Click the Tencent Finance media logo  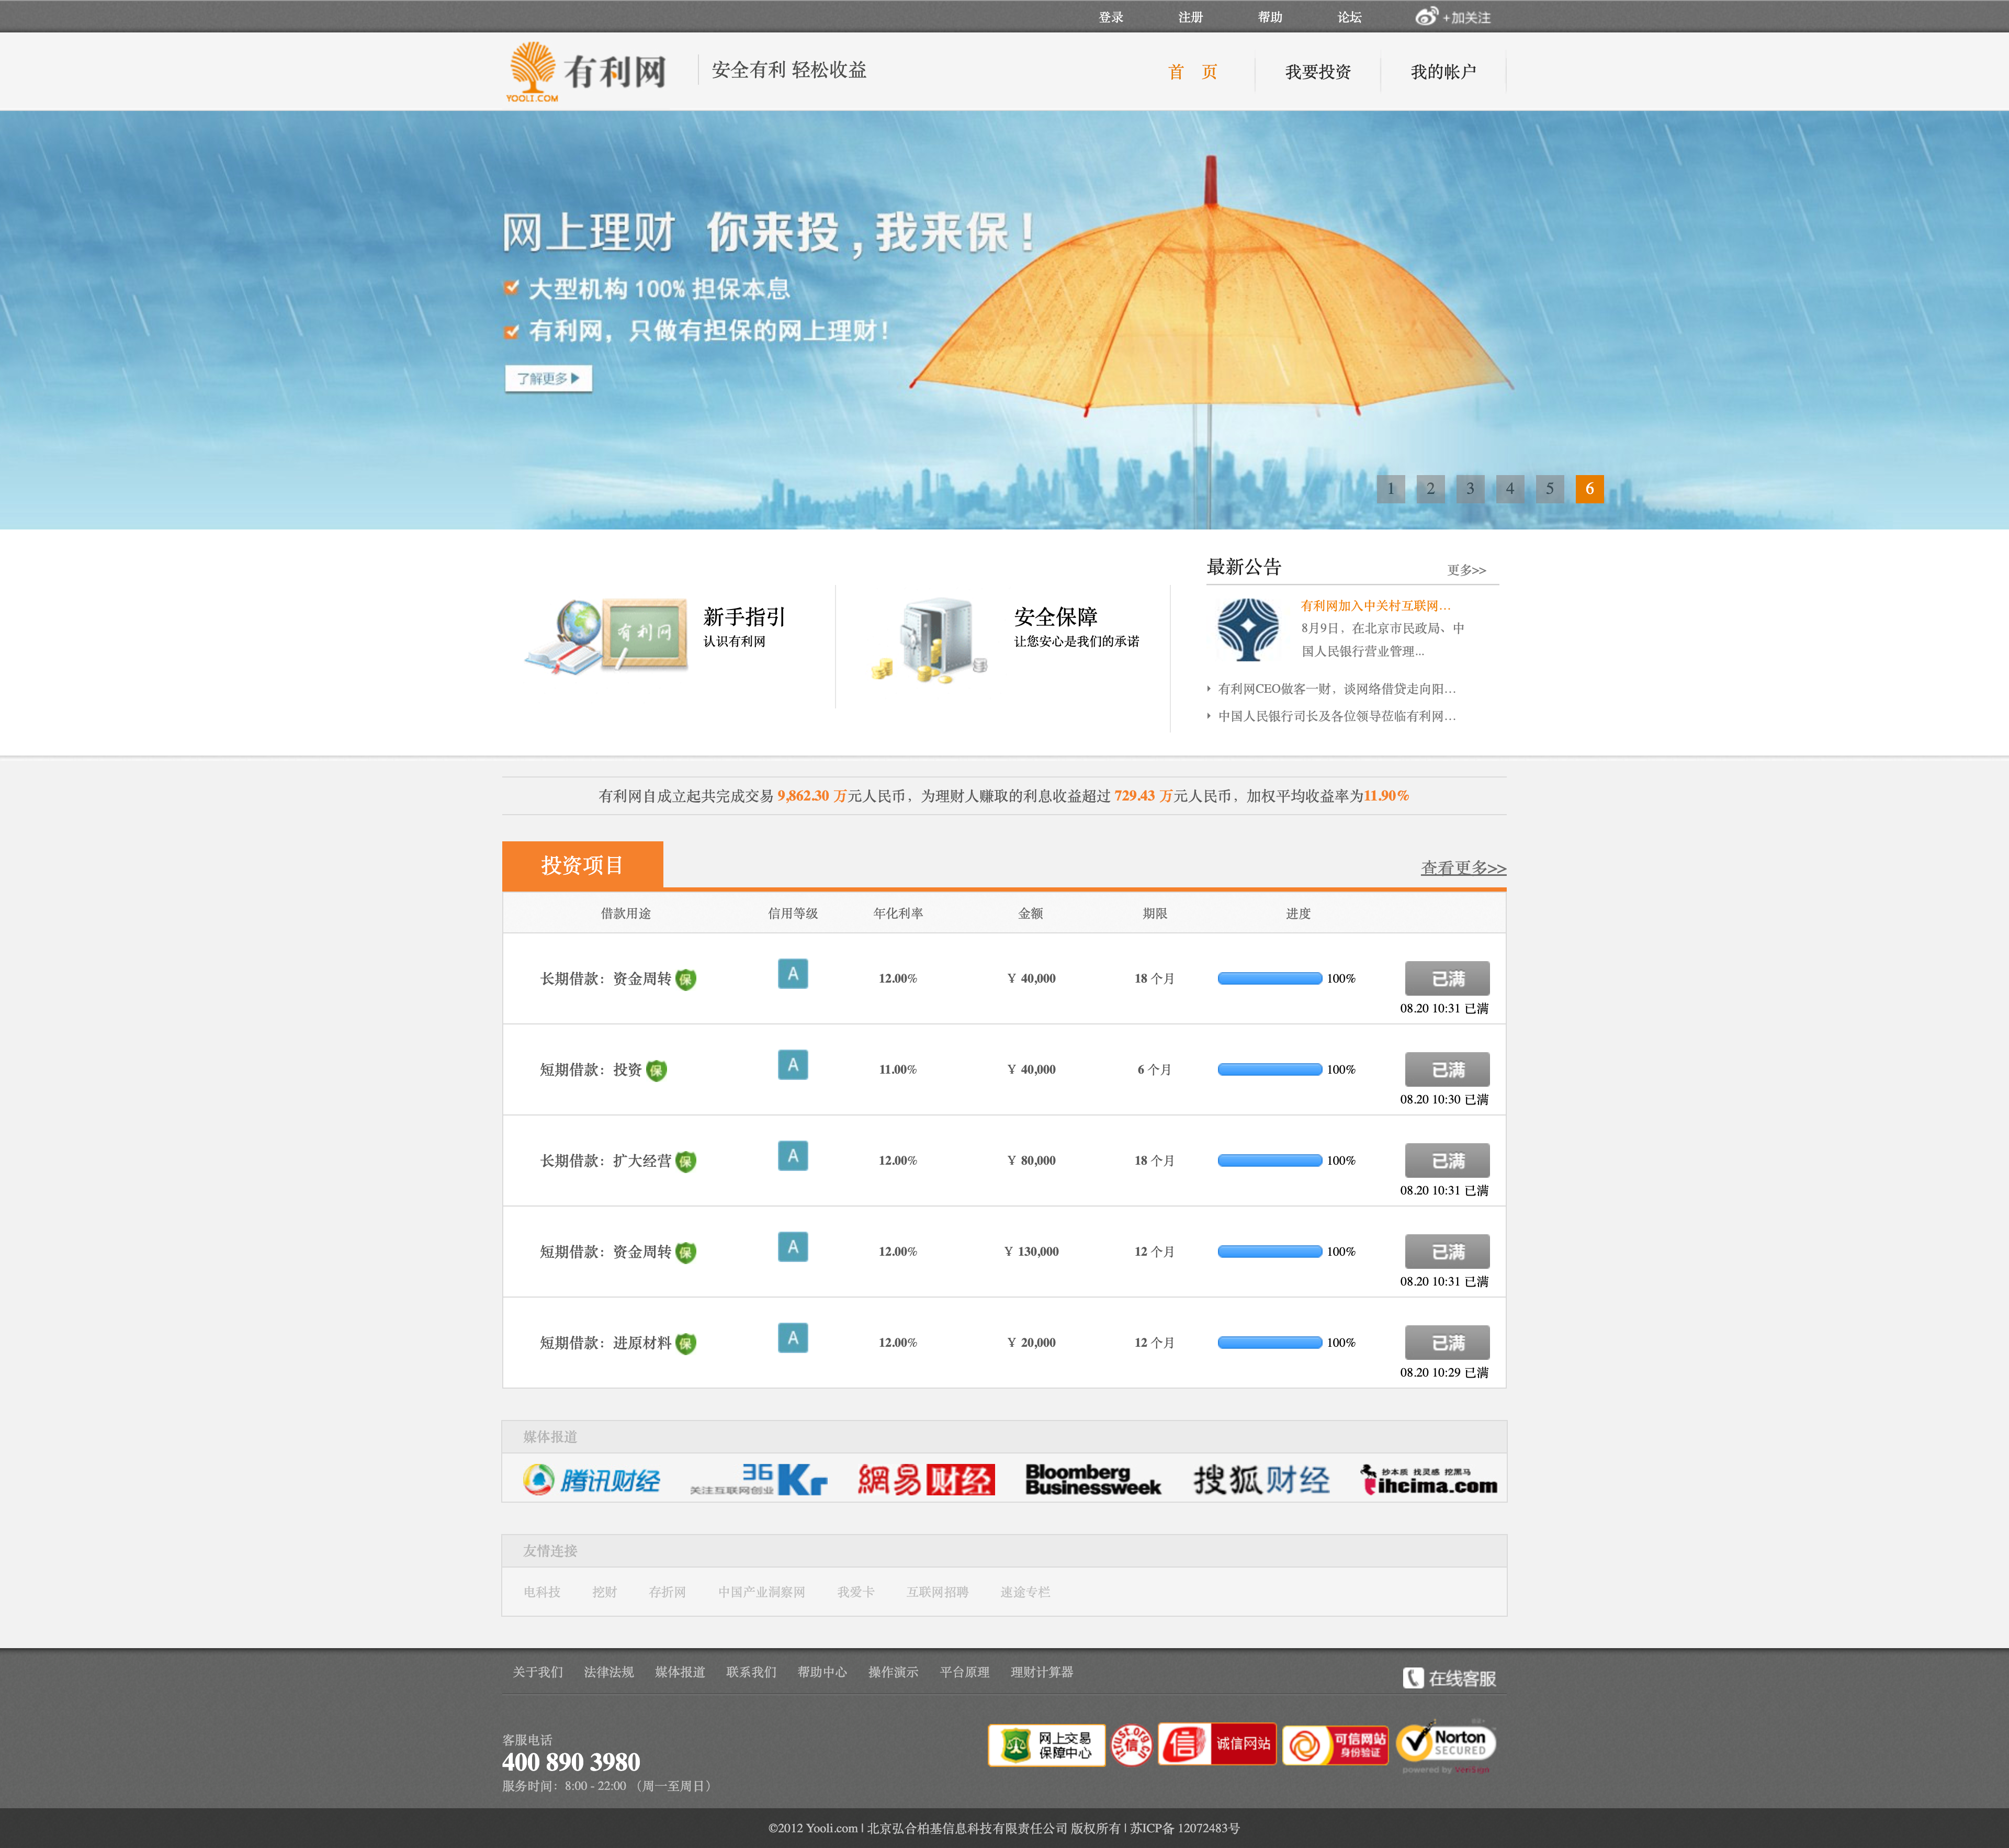(x=591, y=1480)
